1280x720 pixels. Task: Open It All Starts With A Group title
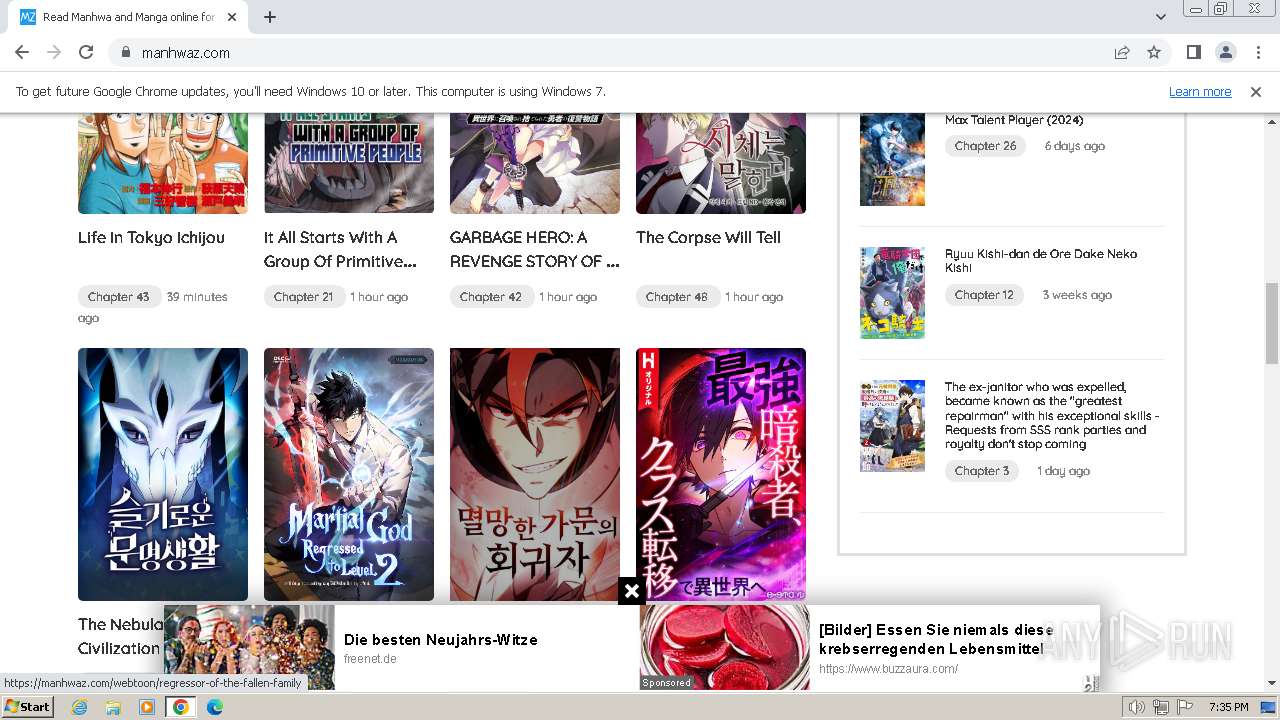tap(340, 250)
